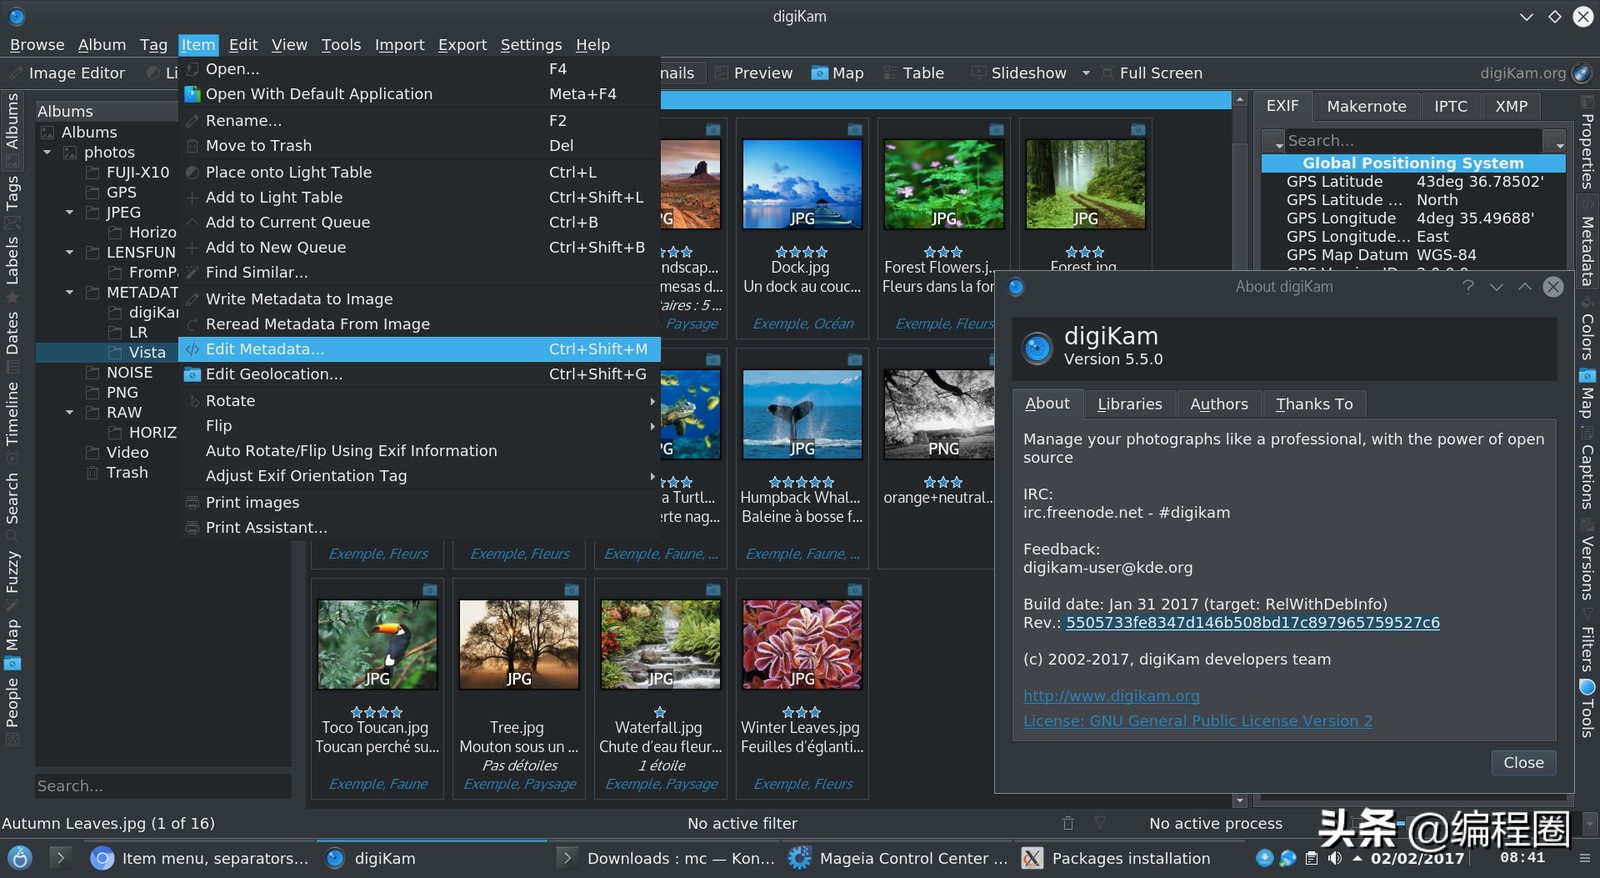Open the Timeline left sidebar tab
The image size is (1600, 878).
[x=12, y=422]
